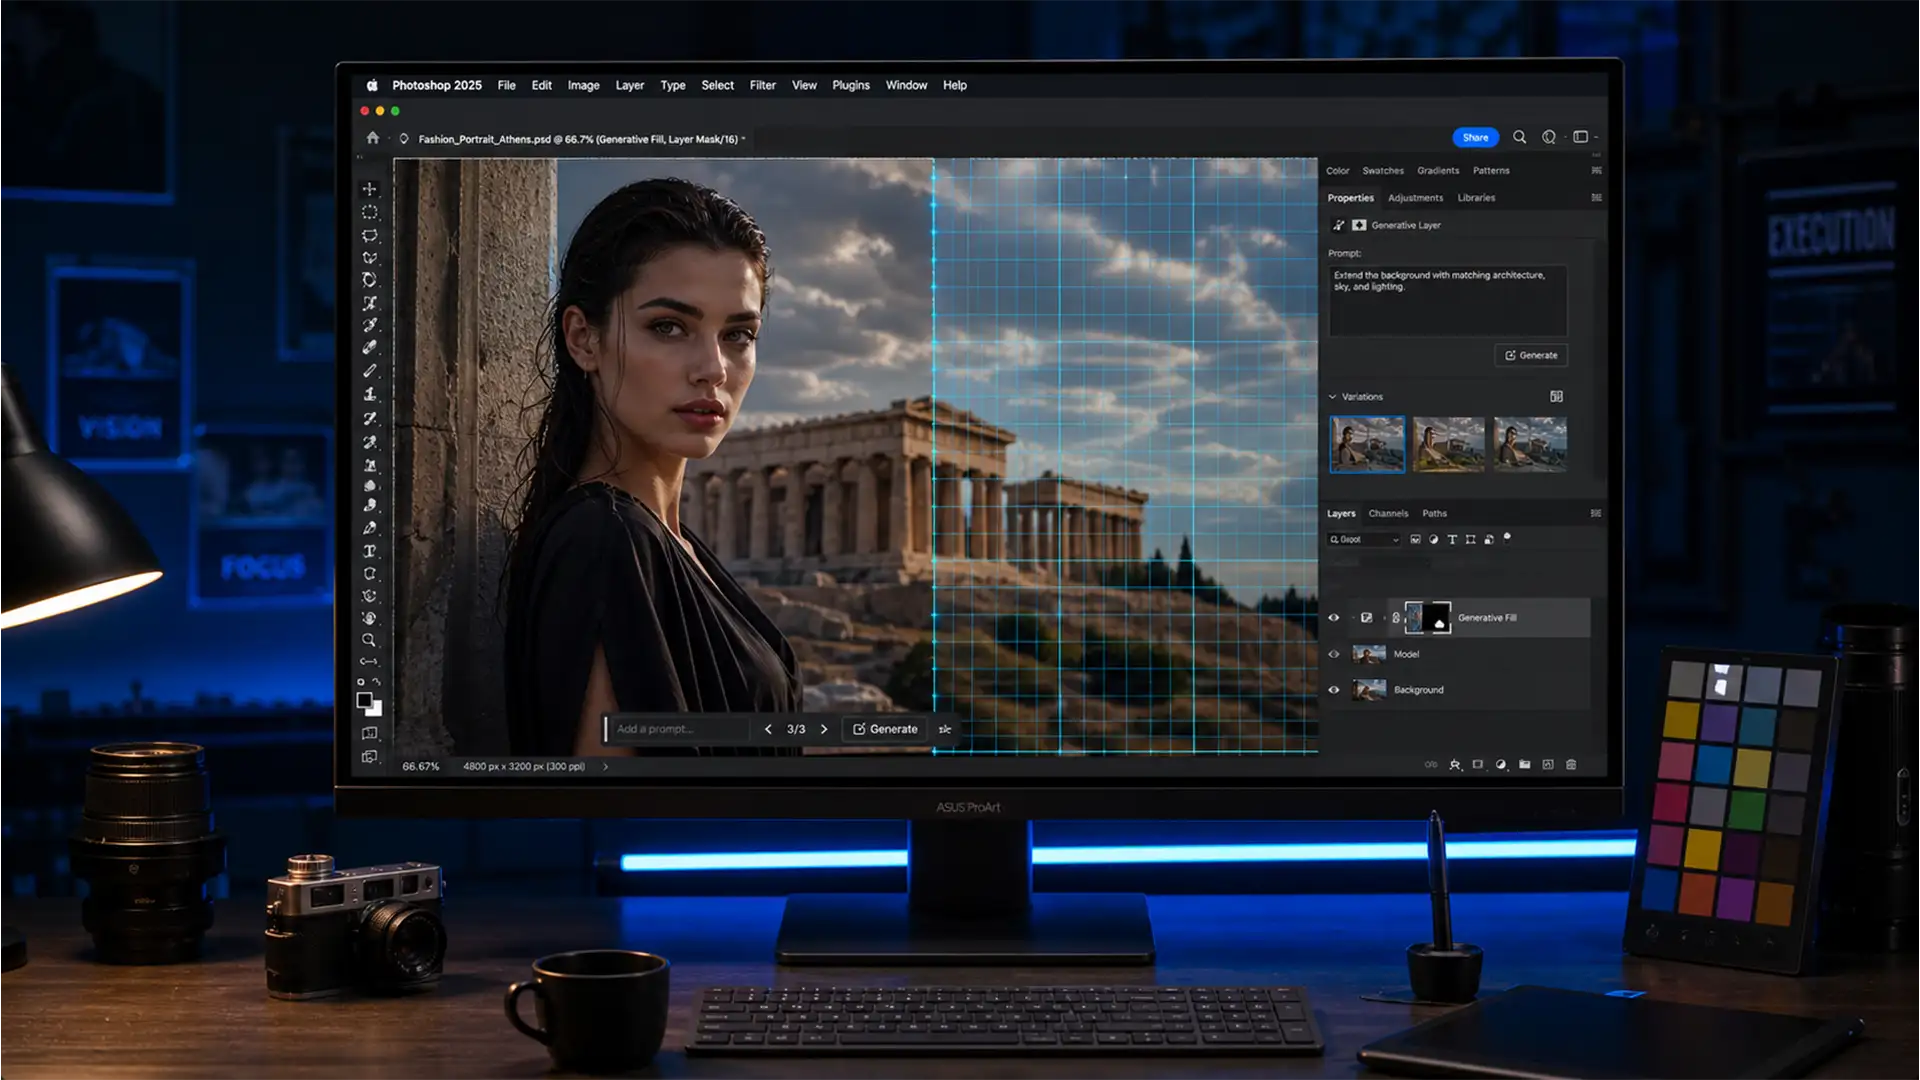Open the Libraries tab
1920x1080 pixels.
click(x=1476, y=198)
